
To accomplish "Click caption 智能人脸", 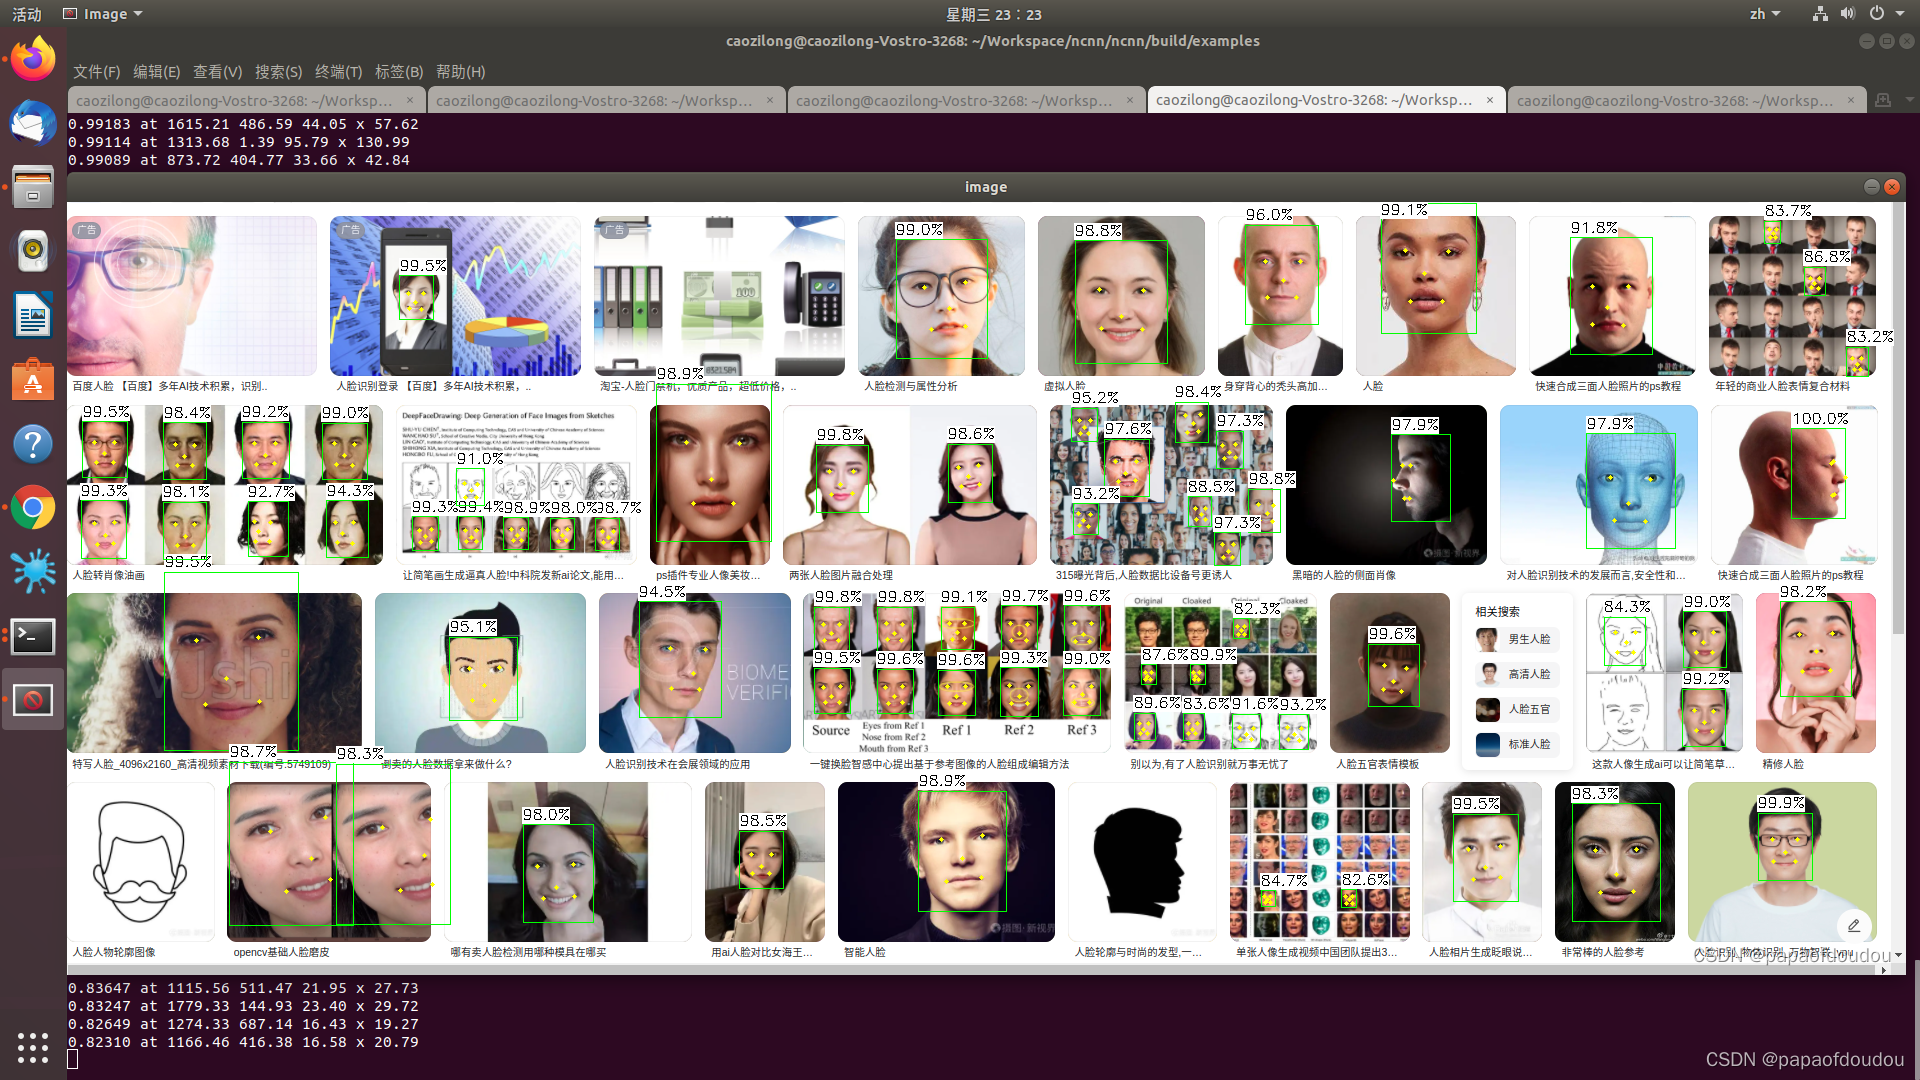I will [864, 952].
